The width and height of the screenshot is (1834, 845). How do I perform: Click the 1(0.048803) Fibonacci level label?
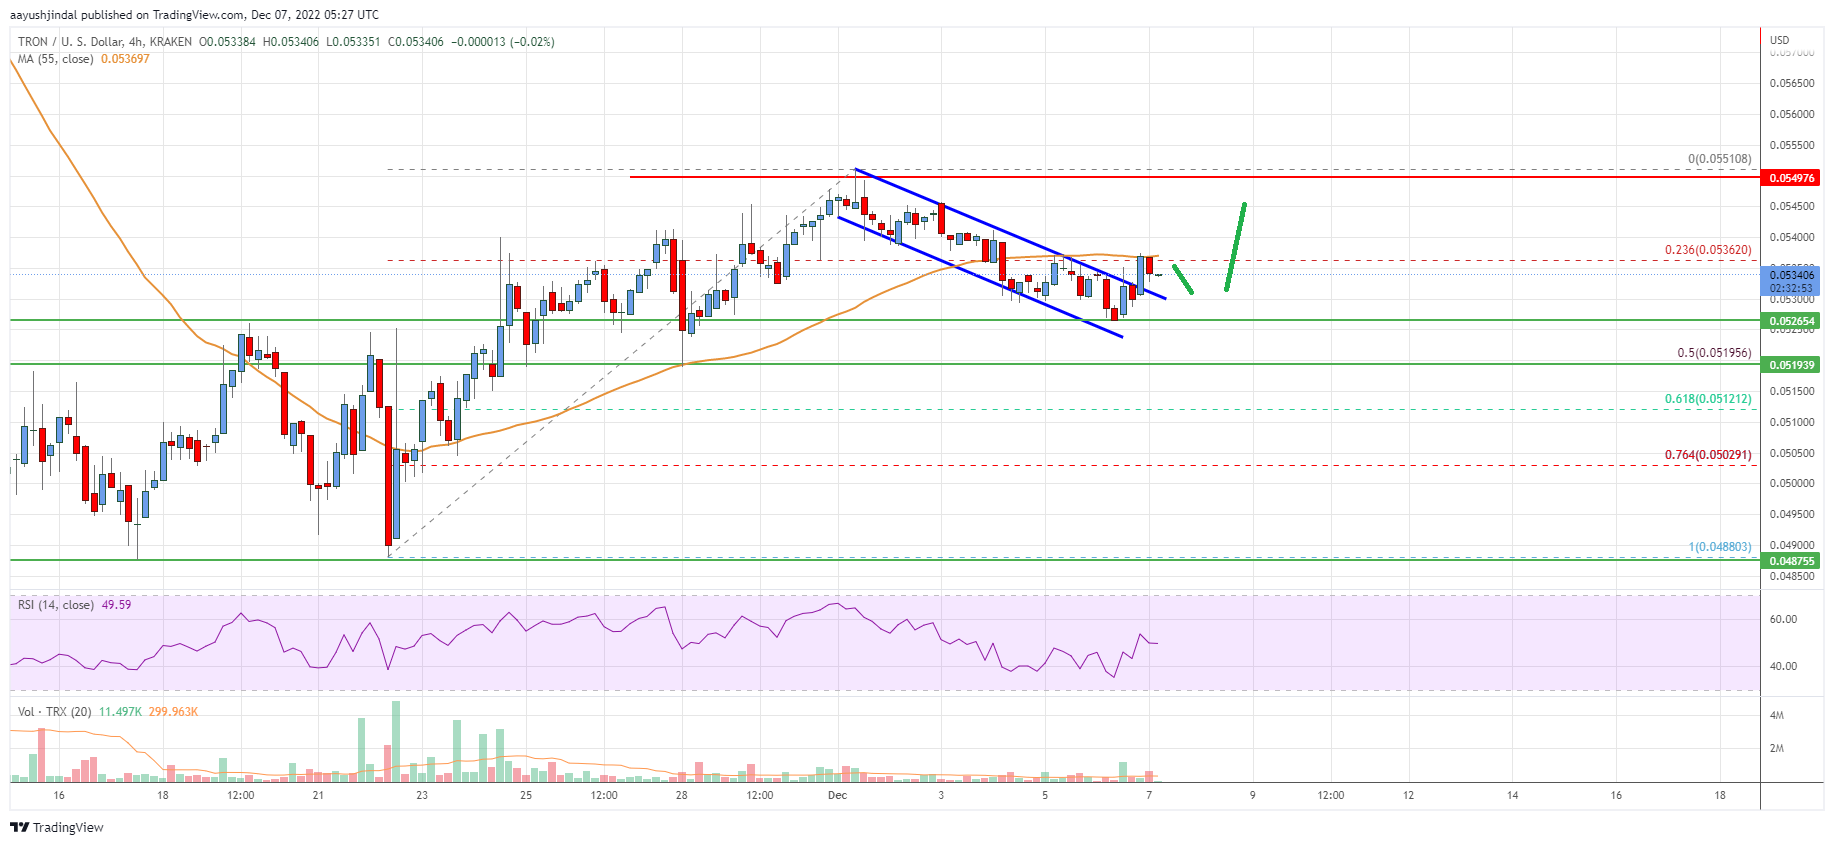(x=1720, y=547)
